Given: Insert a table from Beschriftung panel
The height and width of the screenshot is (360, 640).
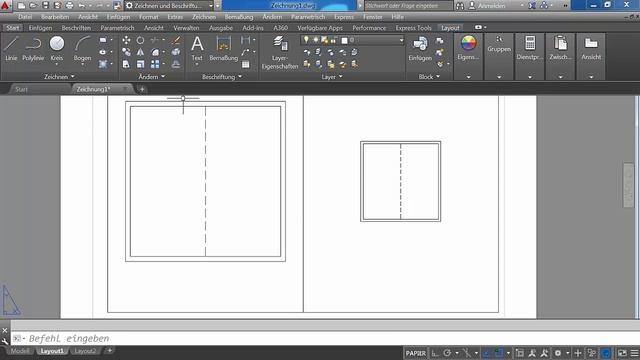Looking at the screenshot, I should (246, 64).
